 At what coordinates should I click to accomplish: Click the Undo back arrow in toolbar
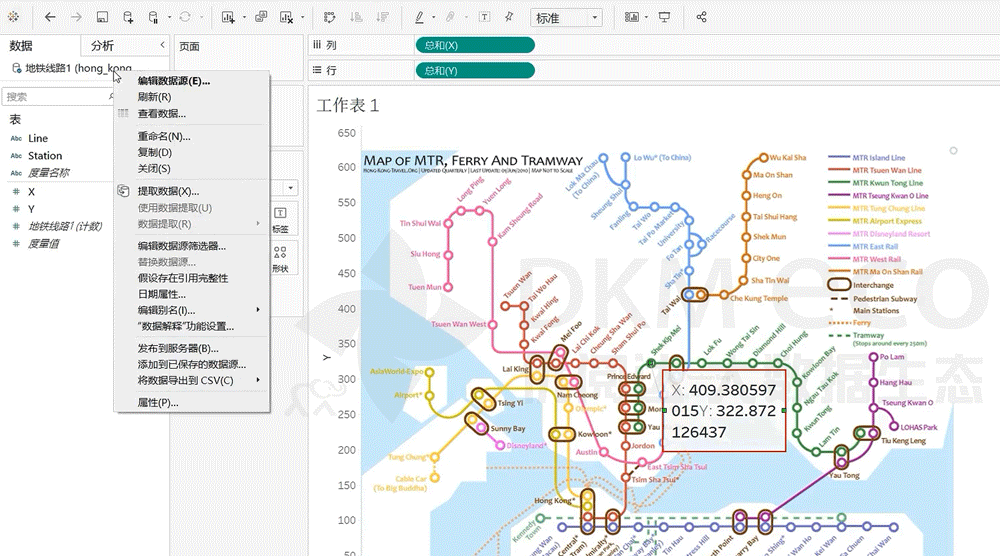[x=50, y=17]
